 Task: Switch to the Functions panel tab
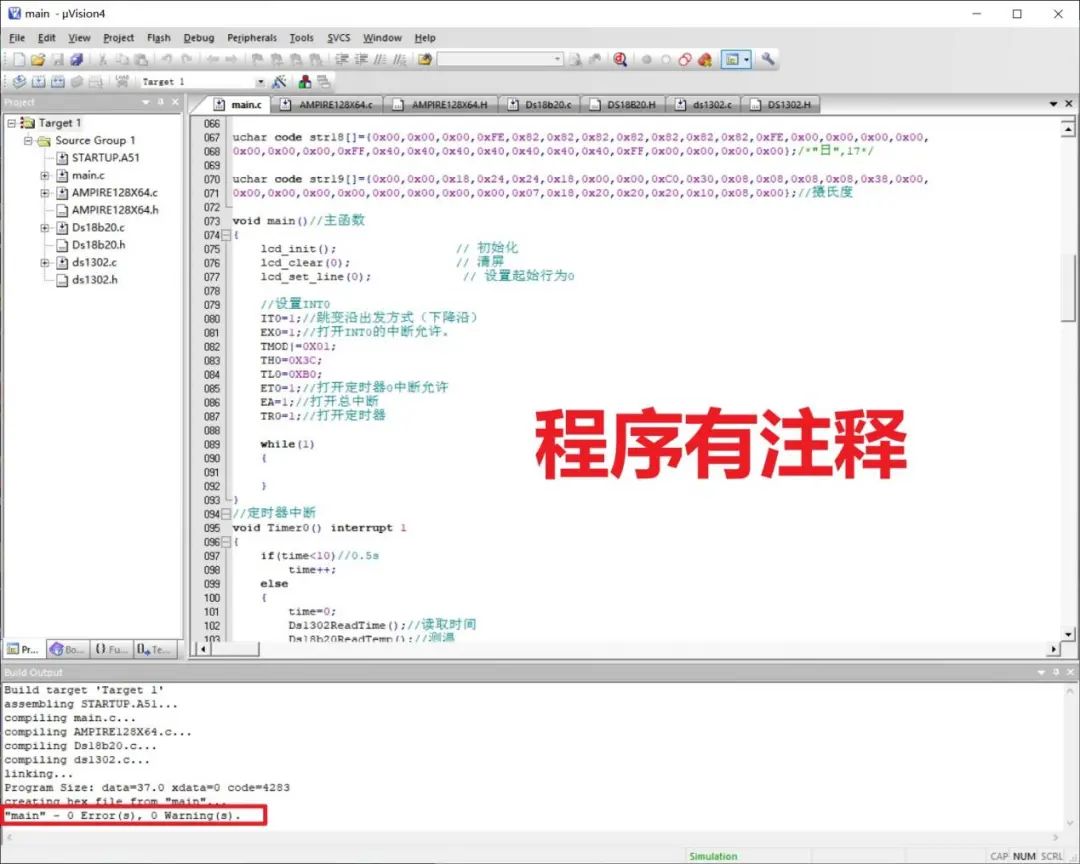pos(111,649)
